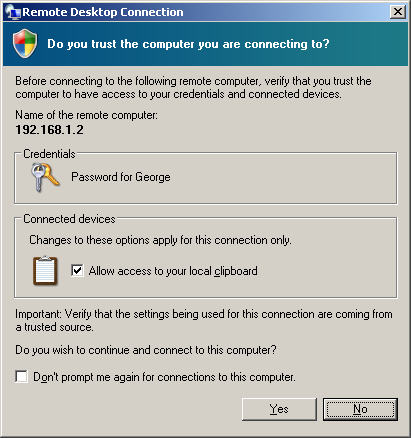Click the Credentials group label
This screenshot has width=411, height=438.
coord(49,154)
